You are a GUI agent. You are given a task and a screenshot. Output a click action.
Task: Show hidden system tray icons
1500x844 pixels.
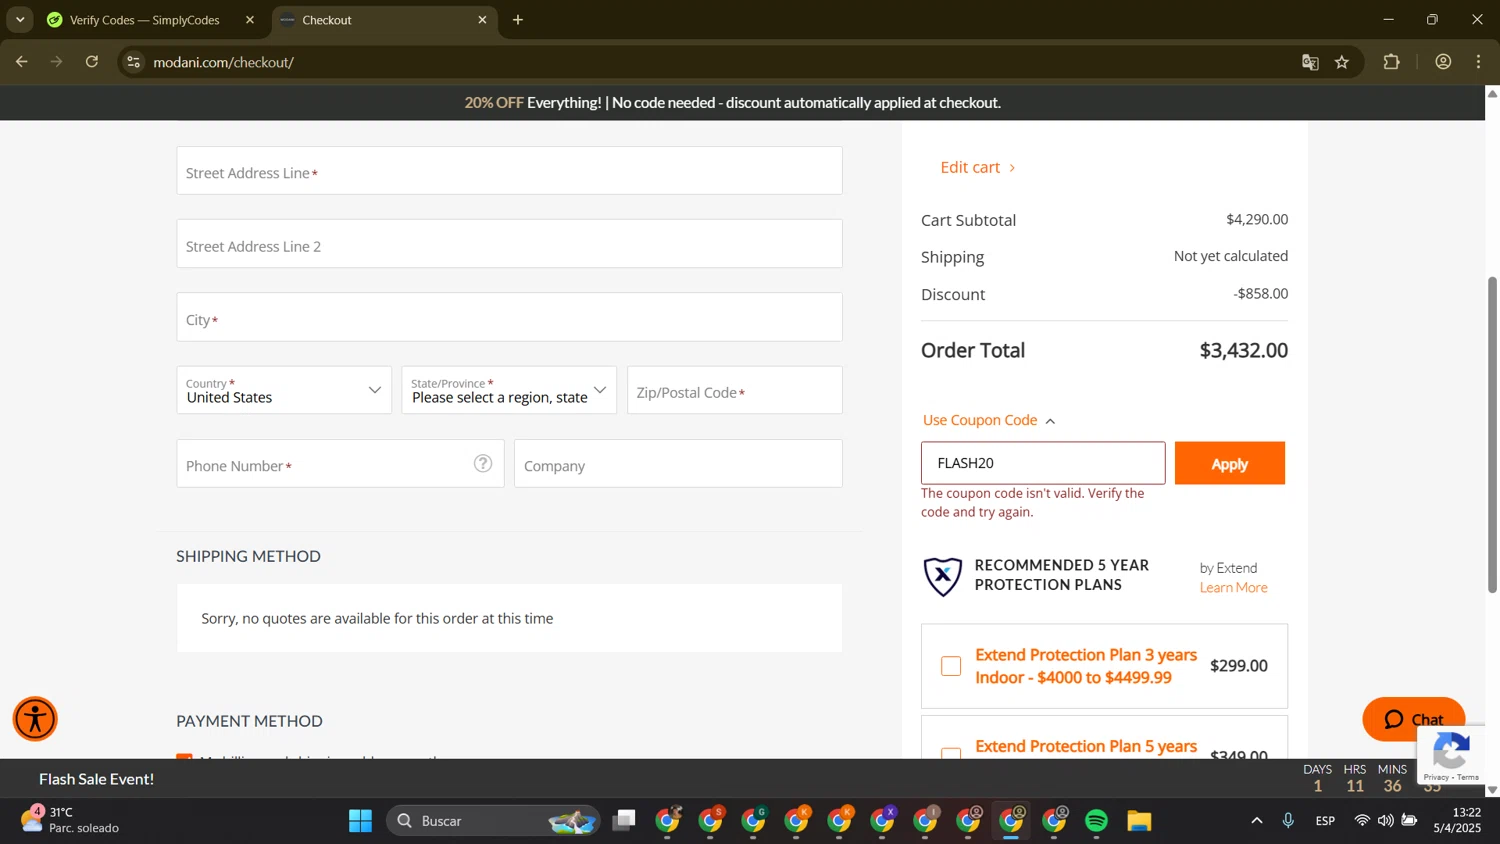(1257, 821)
